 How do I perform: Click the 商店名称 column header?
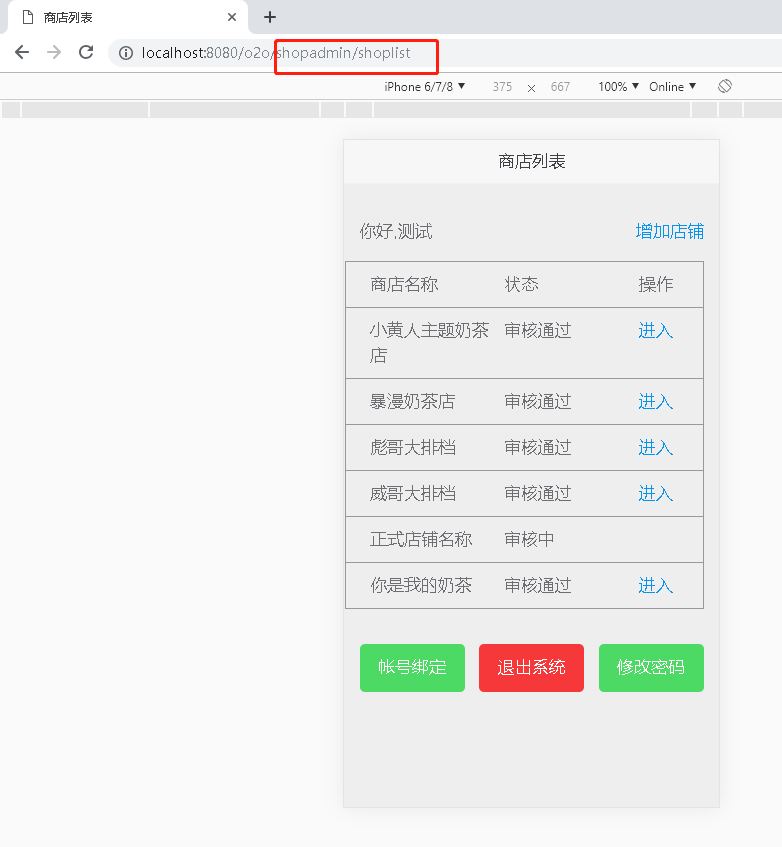[404, 285]
